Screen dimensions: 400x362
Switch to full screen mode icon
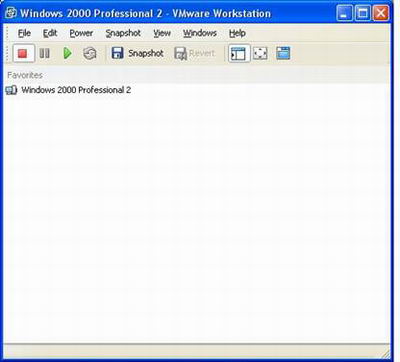[x=260, y=53]
